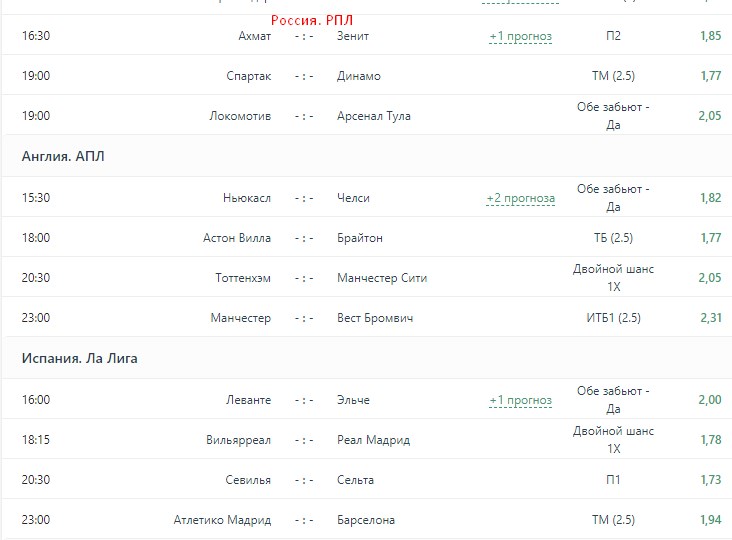Select the Испания. Ла Лига league header
Viewport: 732px width, 540px height.
coord(79,358)
